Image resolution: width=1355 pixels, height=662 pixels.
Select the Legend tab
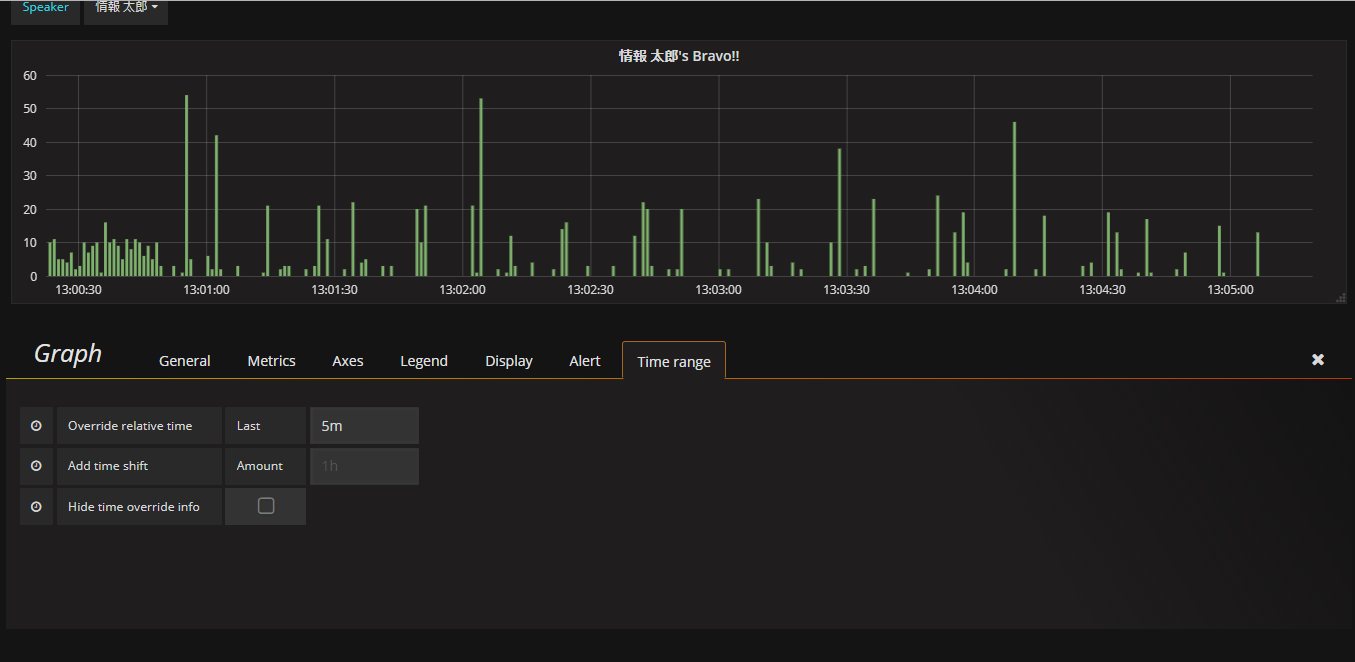[x=424, y=361]
